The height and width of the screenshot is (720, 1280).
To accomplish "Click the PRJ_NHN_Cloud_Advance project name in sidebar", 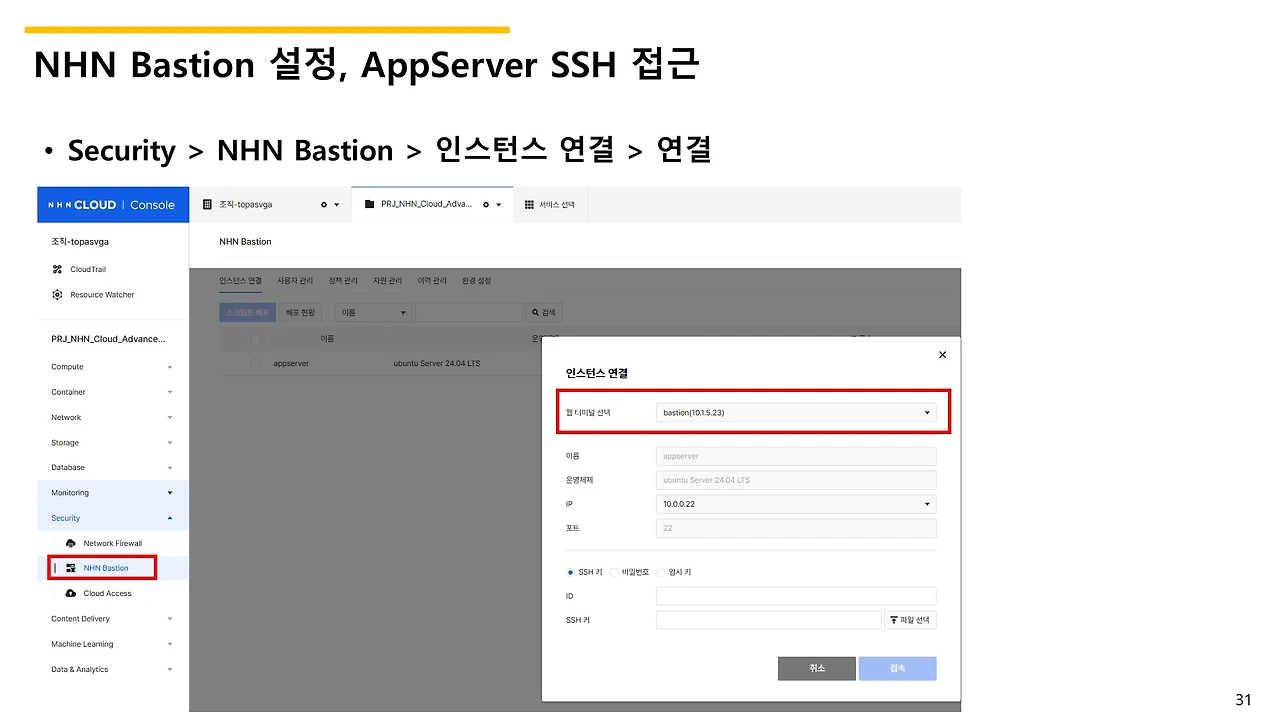I will [108, 339].
